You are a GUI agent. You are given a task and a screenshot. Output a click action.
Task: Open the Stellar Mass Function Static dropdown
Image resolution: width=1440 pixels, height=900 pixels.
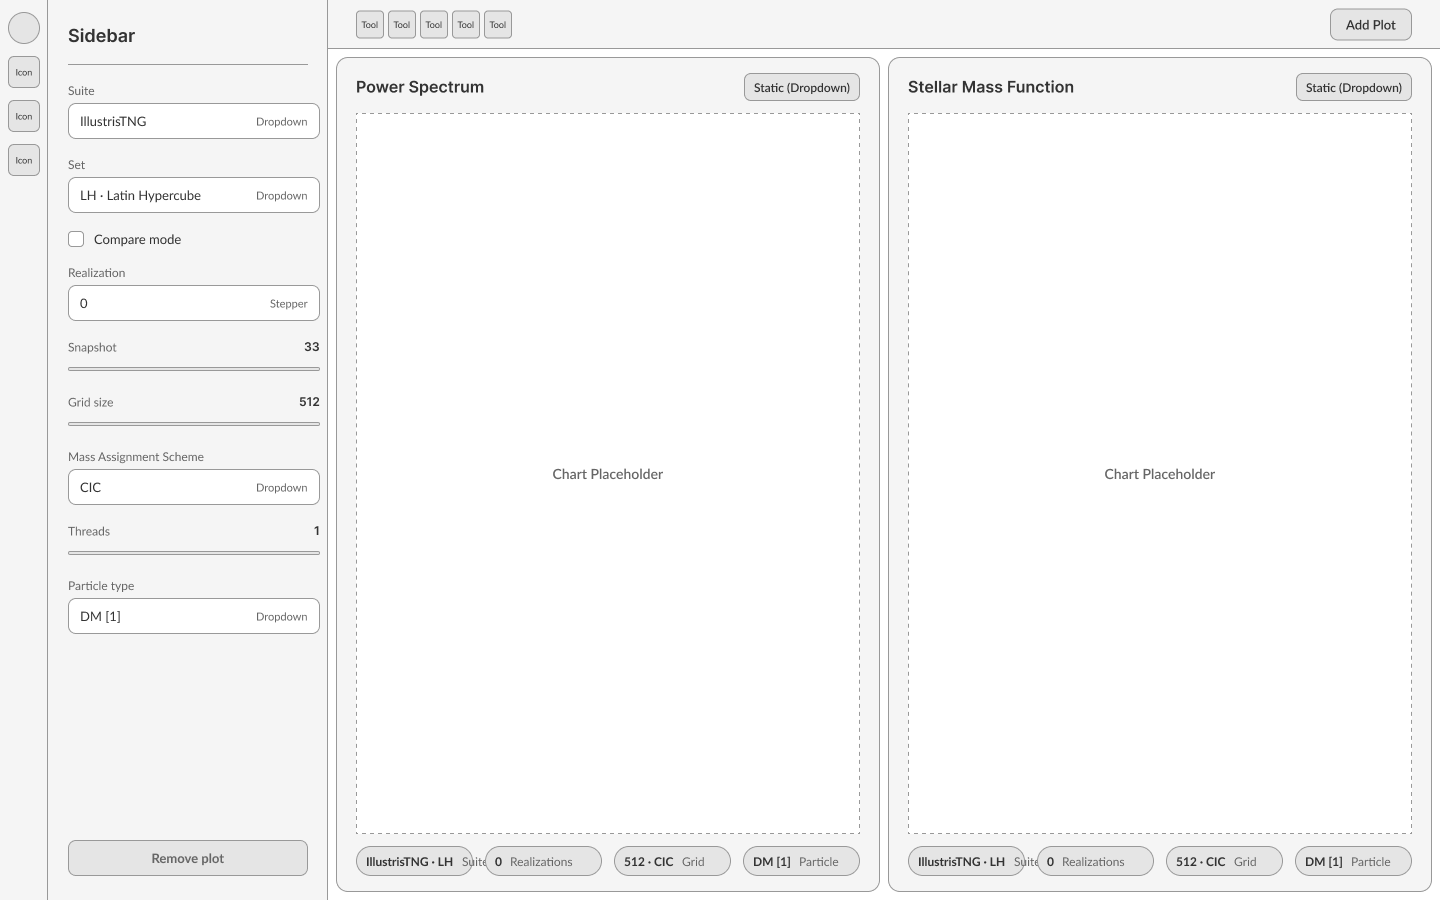[1354, 87]
